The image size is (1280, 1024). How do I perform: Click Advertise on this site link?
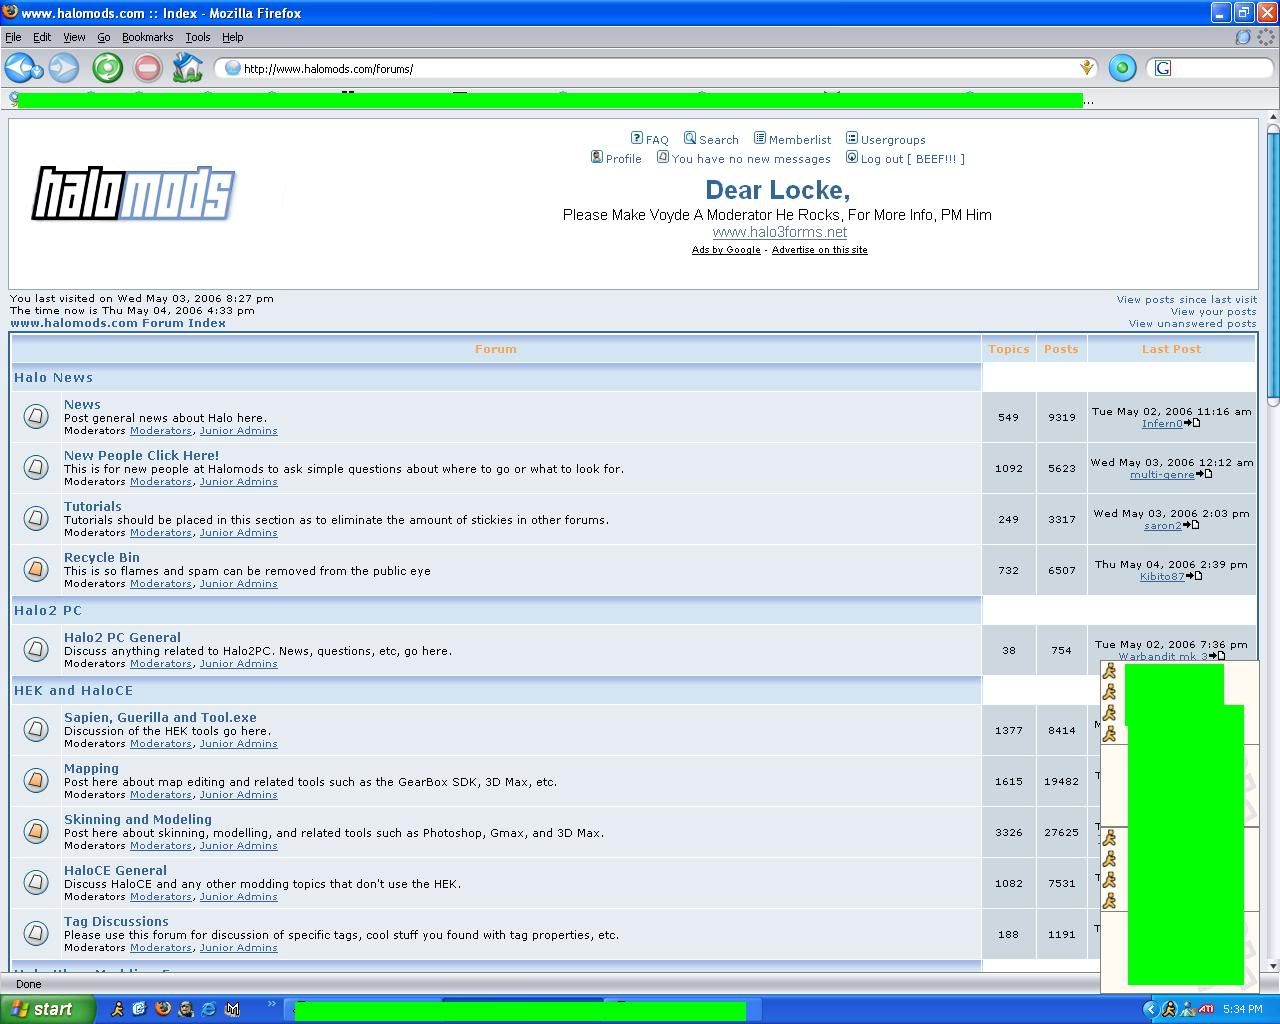coord(820,250)
